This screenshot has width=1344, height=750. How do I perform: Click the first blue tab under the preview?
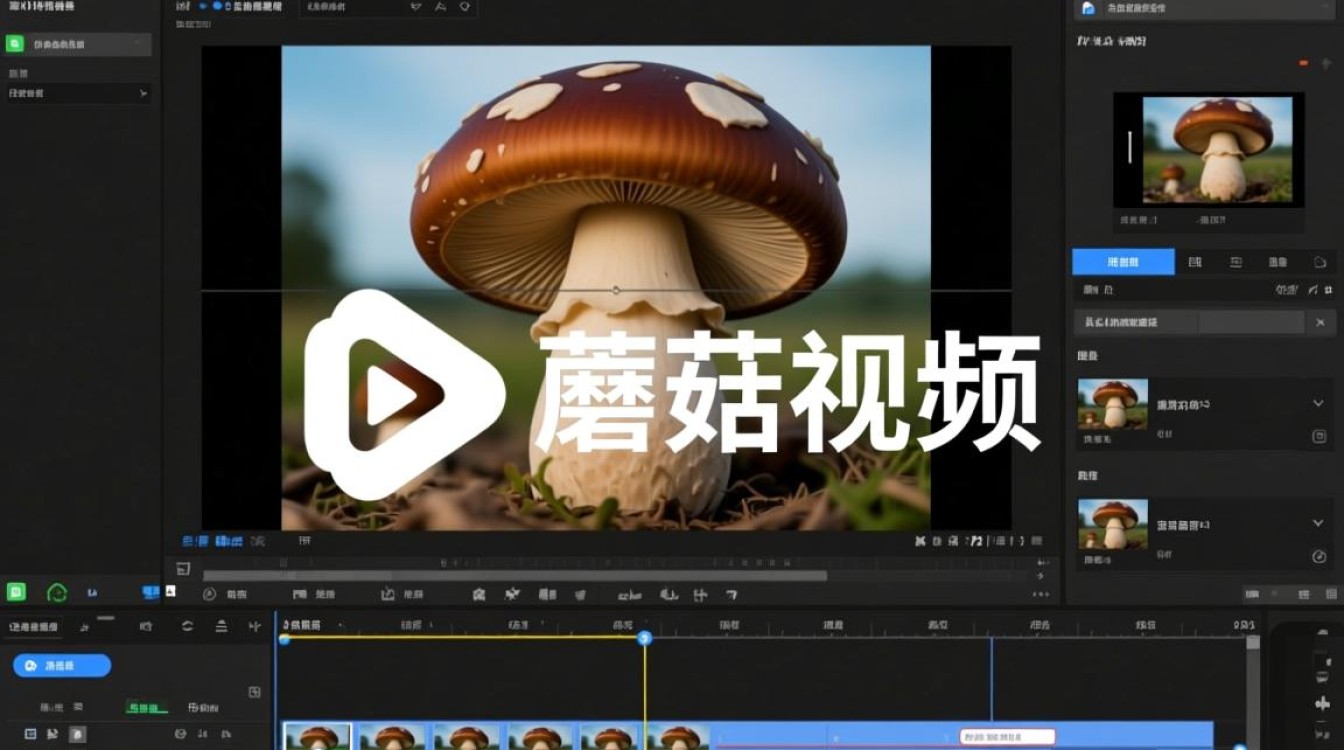194,541
